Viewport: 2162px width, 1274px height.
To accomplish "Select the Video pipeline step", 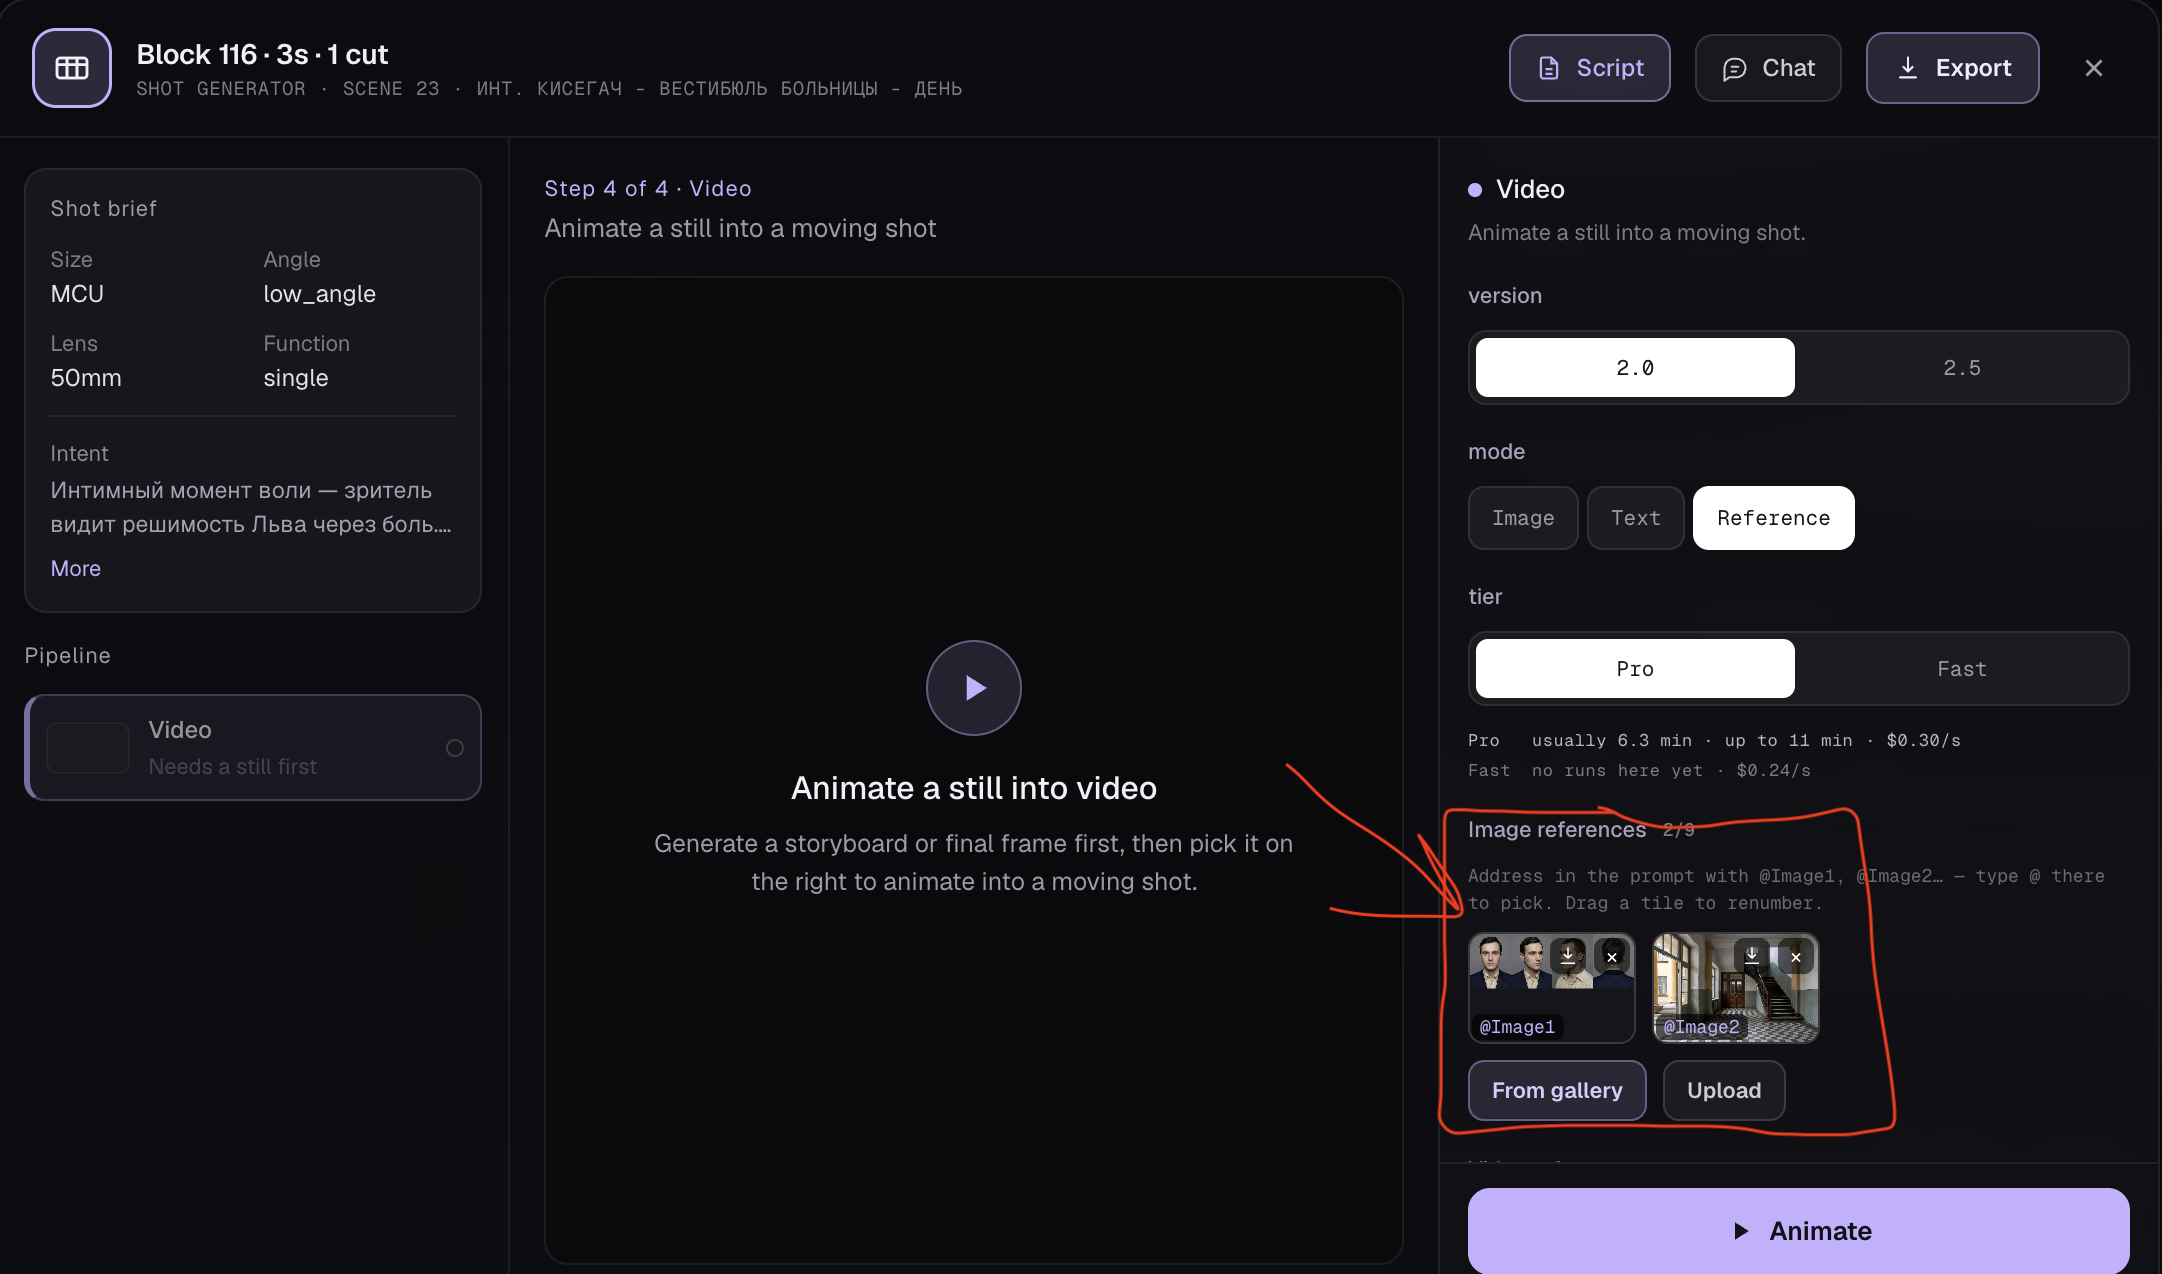I will (x=253, y=748).
